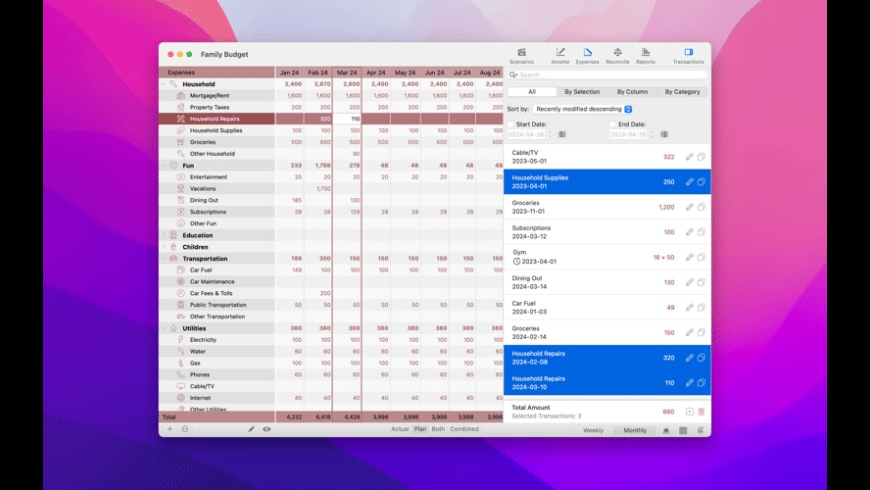Viewport: 870px width, 490px height.
Task: Adjust the start date stepper
Action: pos(550,134)
